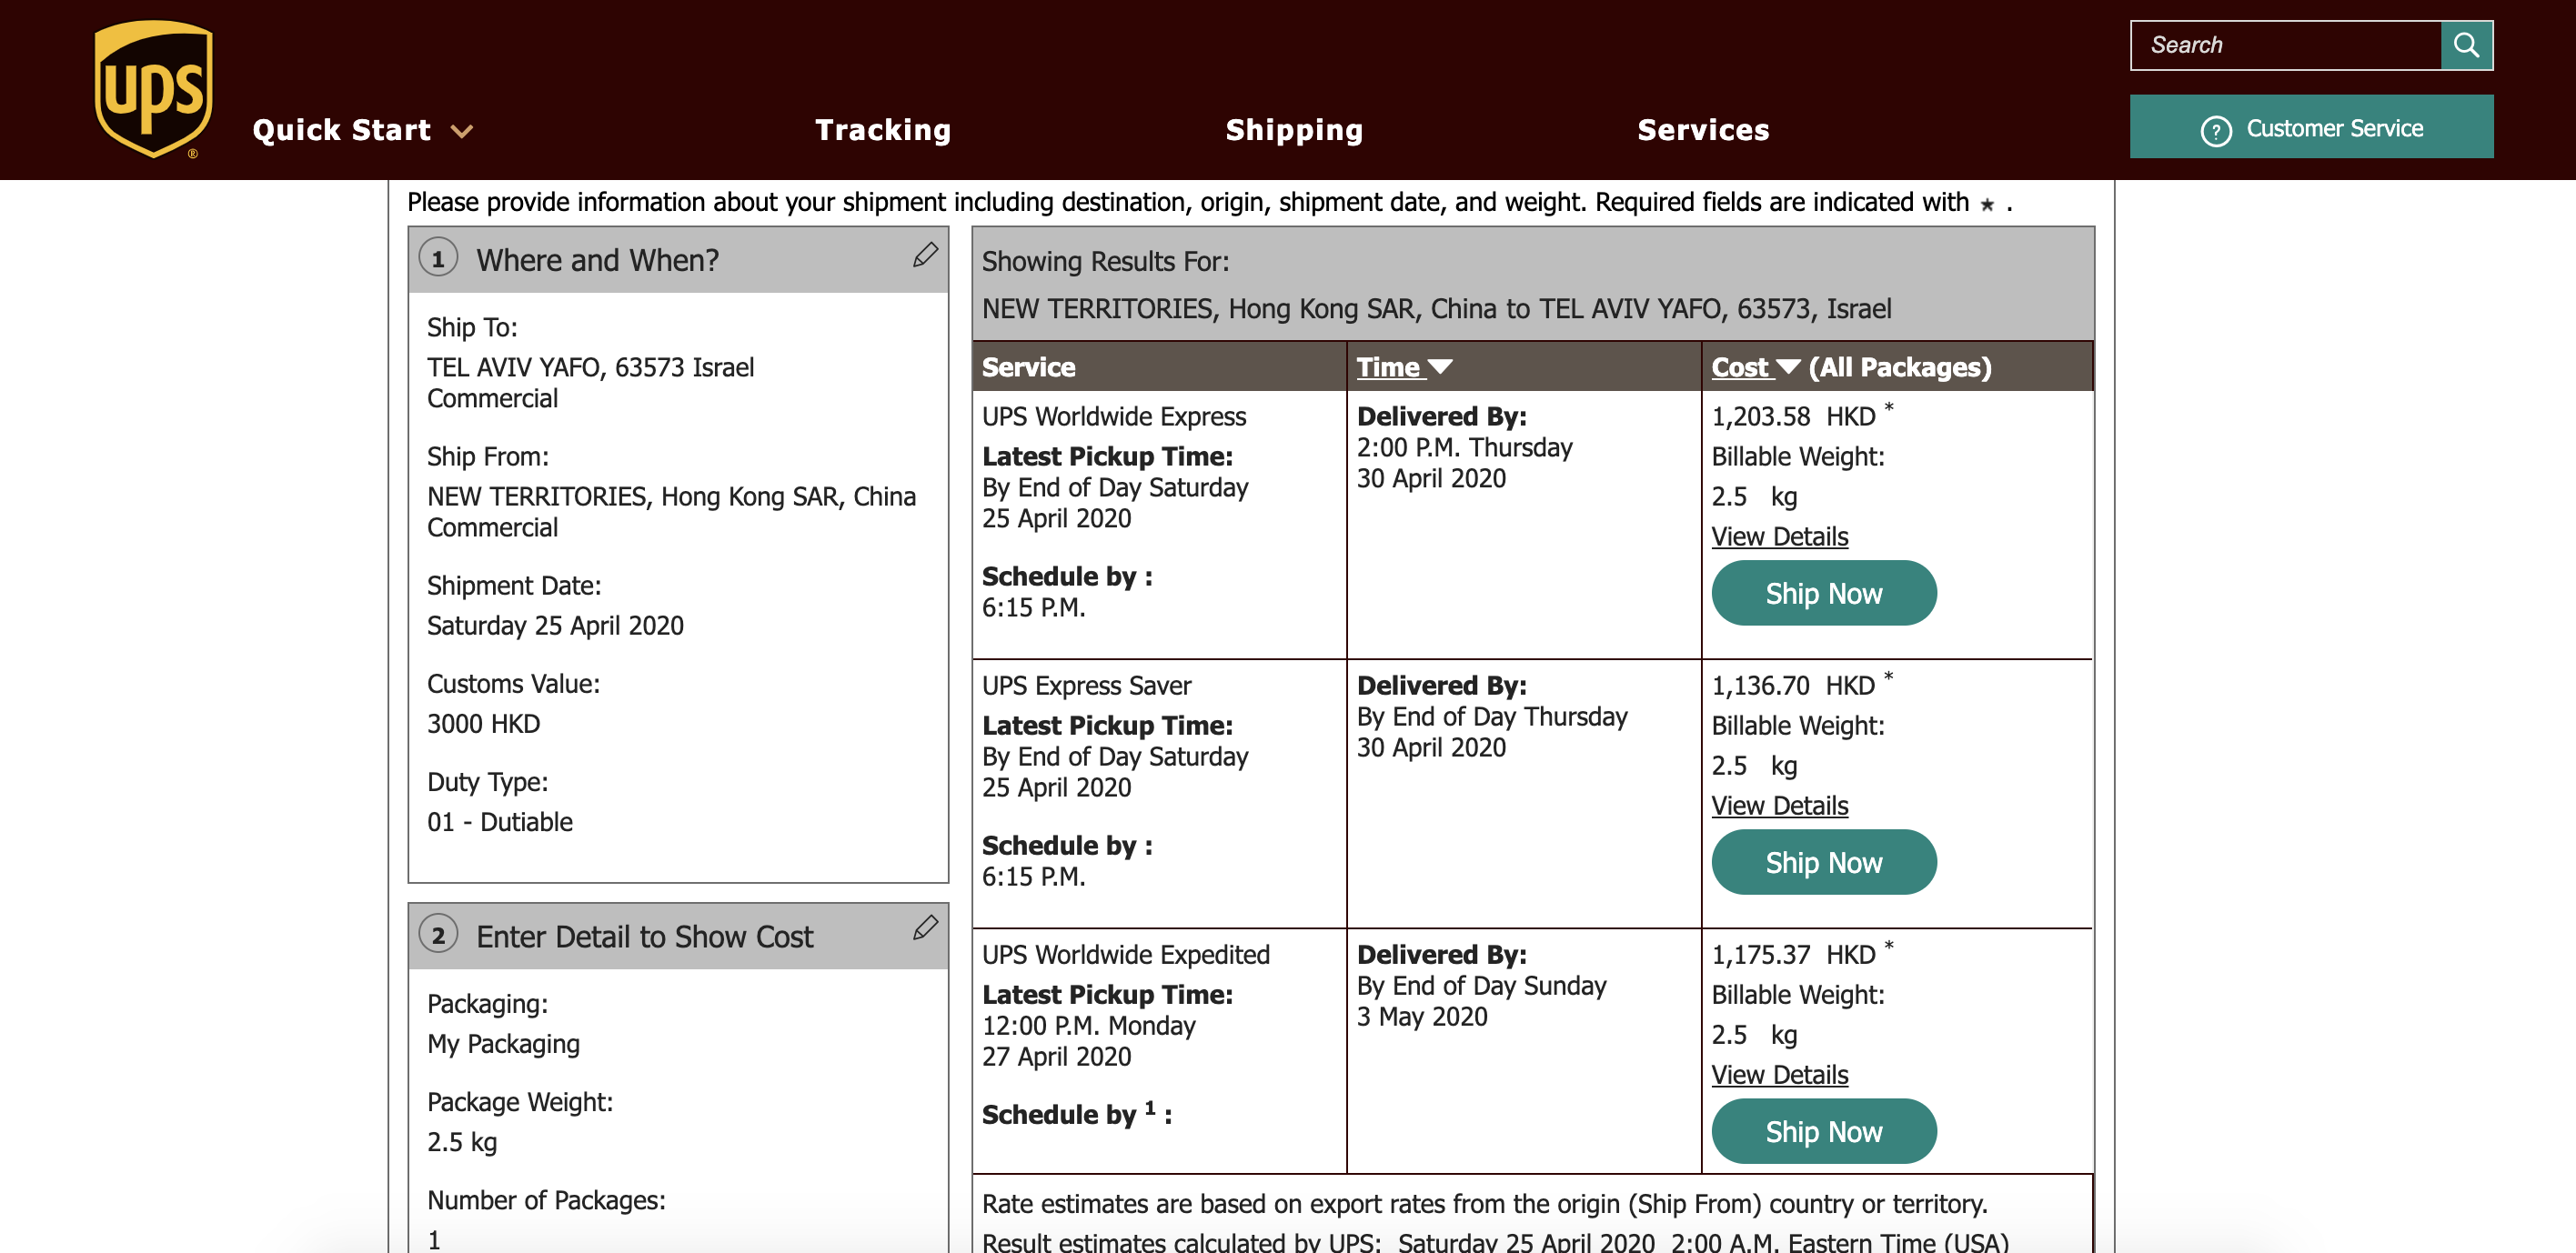The width and height of the screenshot is (2576, 1253).
Task: Click the Customs Value 3000 HKD text
Action: 483,724
